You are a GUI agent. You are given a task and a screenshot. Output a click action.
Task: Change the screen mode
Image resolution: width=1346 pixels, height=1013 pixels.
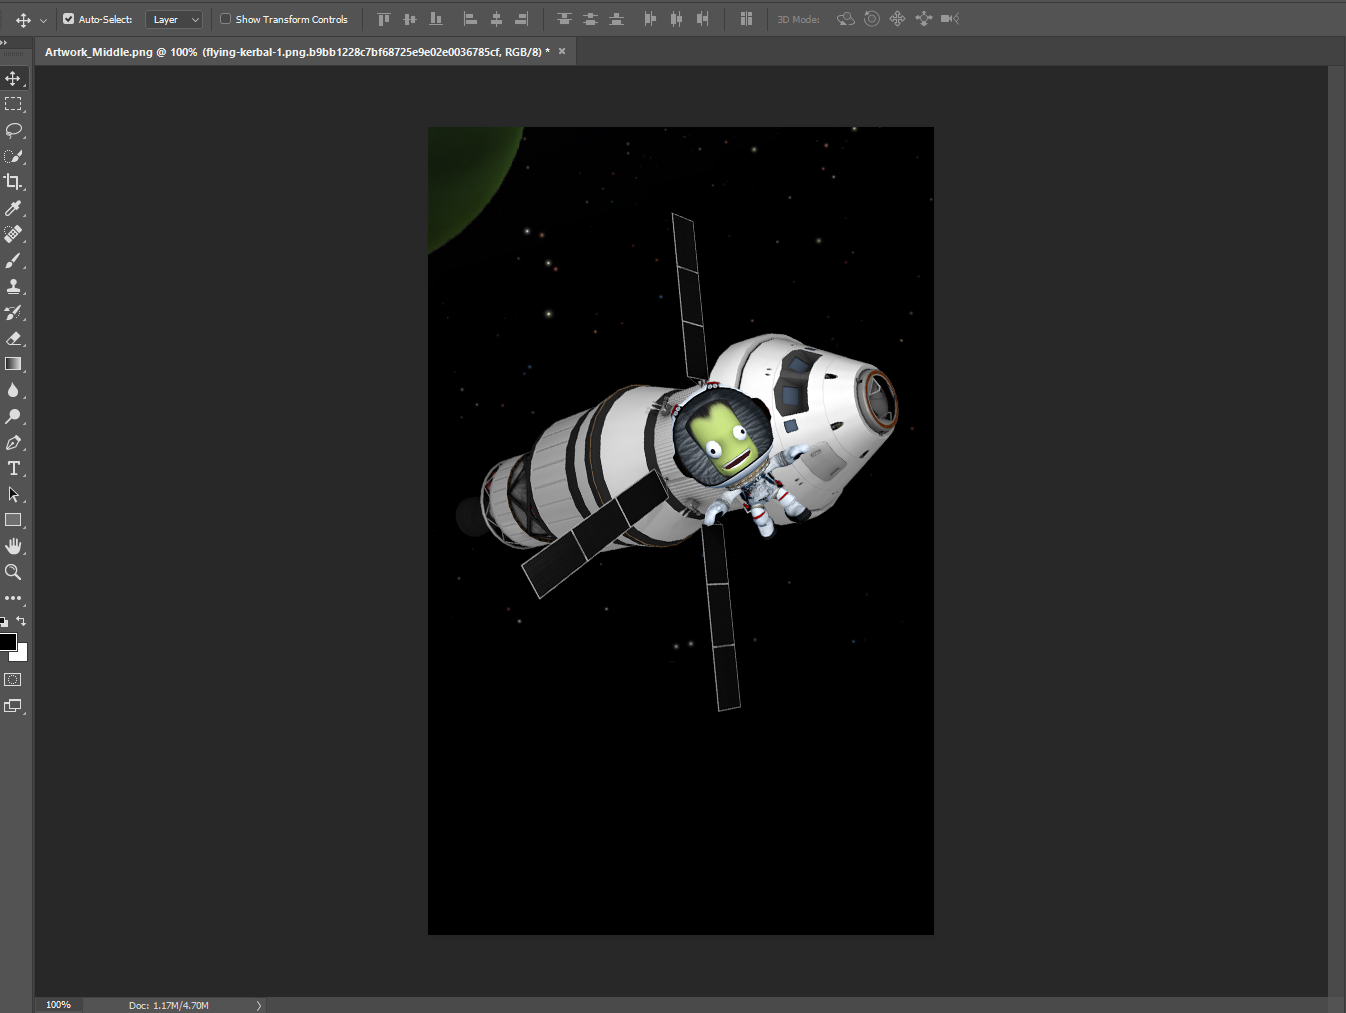[13, 706]
